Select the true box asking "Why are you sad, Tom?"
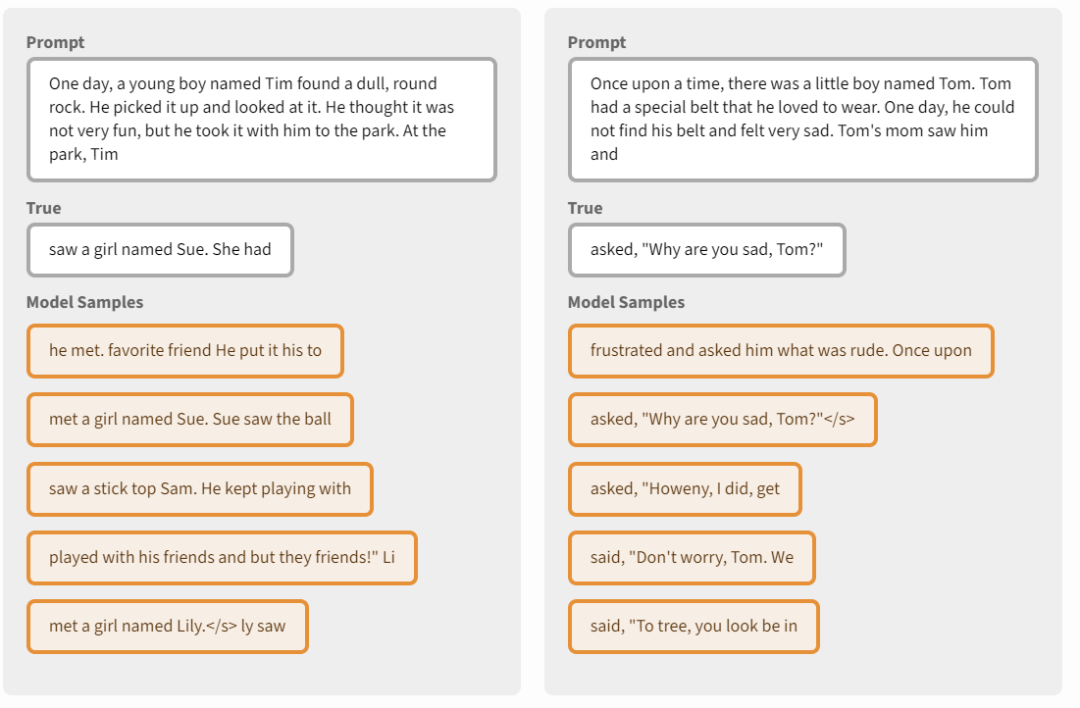 pos(706,250)
